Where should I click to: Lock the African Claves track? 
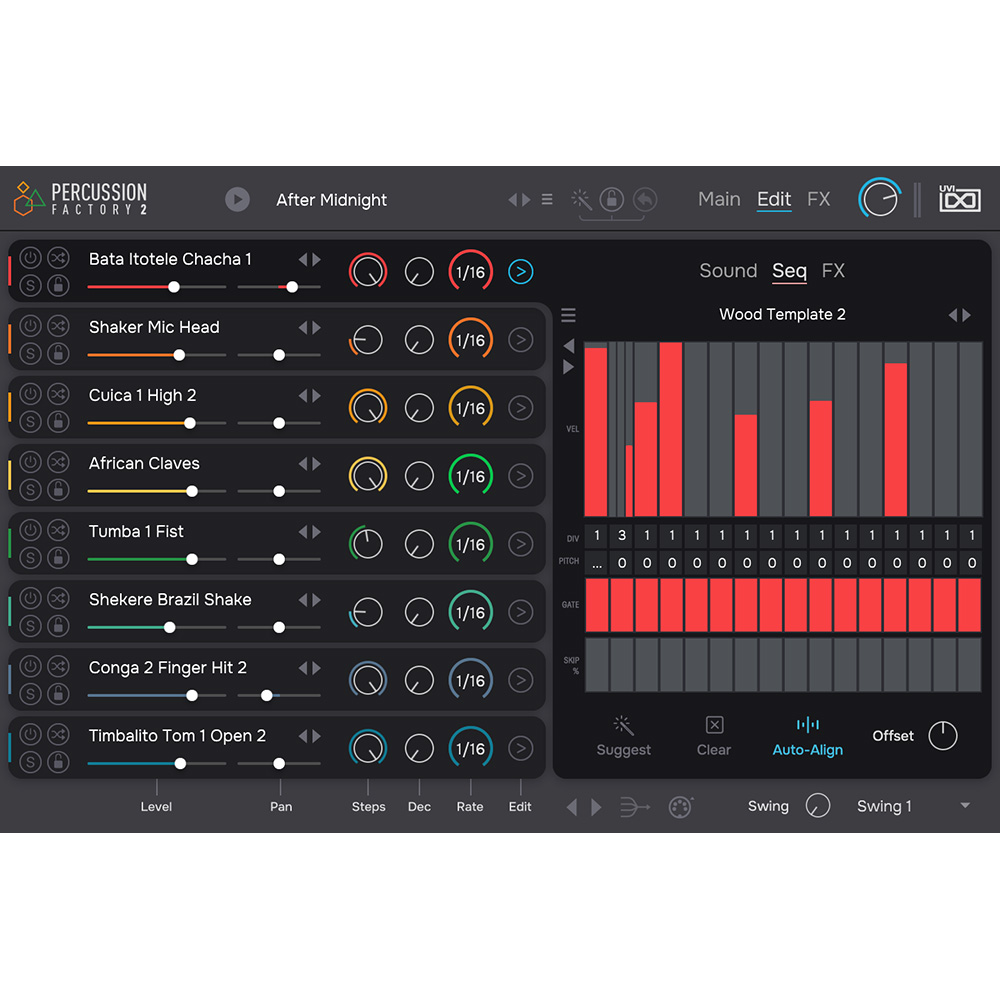(58, 490)
